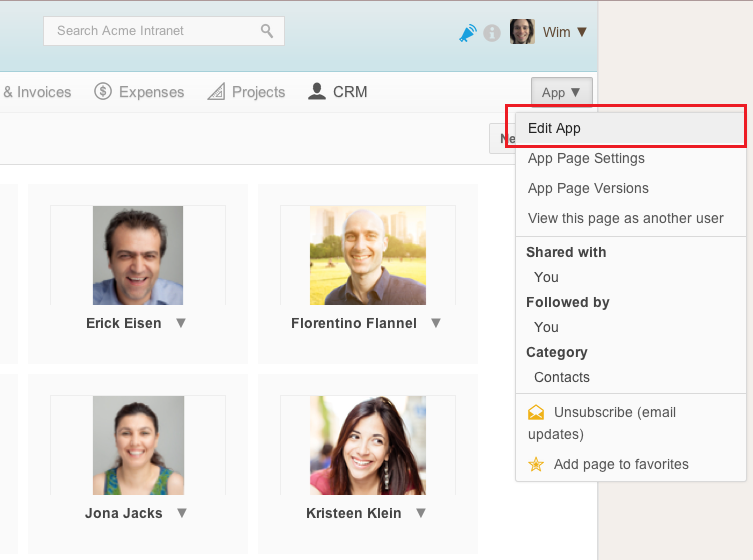The image size is (753, 560).
Task: Open the arrow menu for Kristeen Klein
Action: pos(421,513)
